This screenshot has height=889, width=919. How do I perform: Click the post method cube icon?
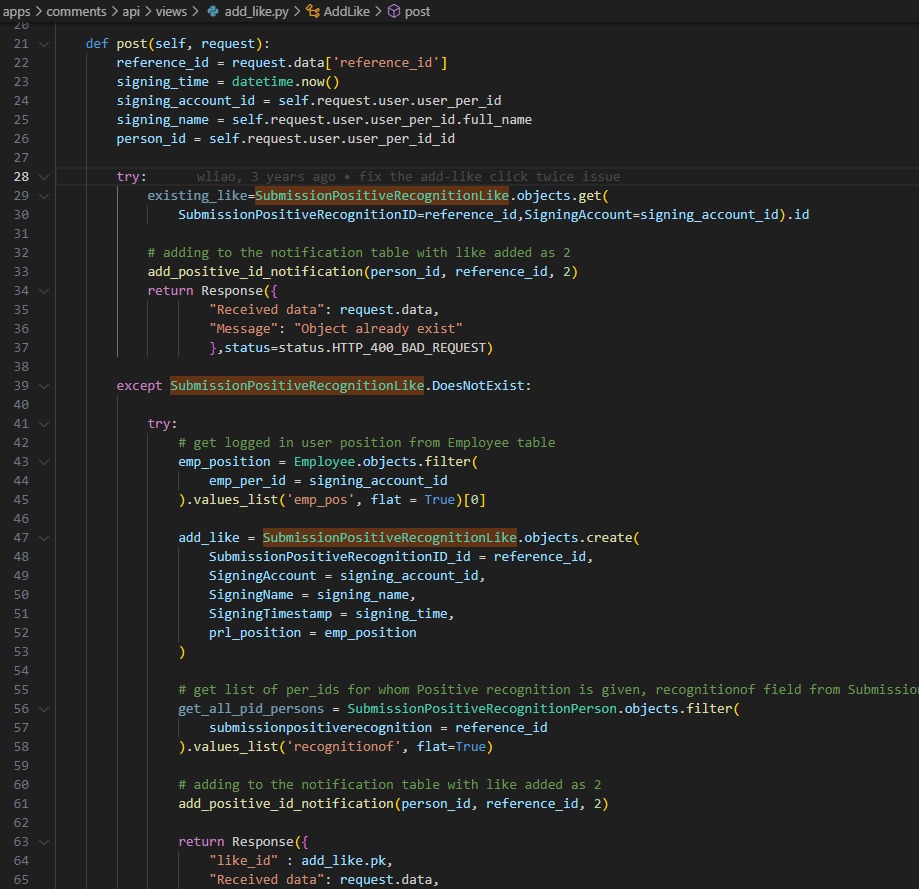pyautogui.click(x=394, y=11)
